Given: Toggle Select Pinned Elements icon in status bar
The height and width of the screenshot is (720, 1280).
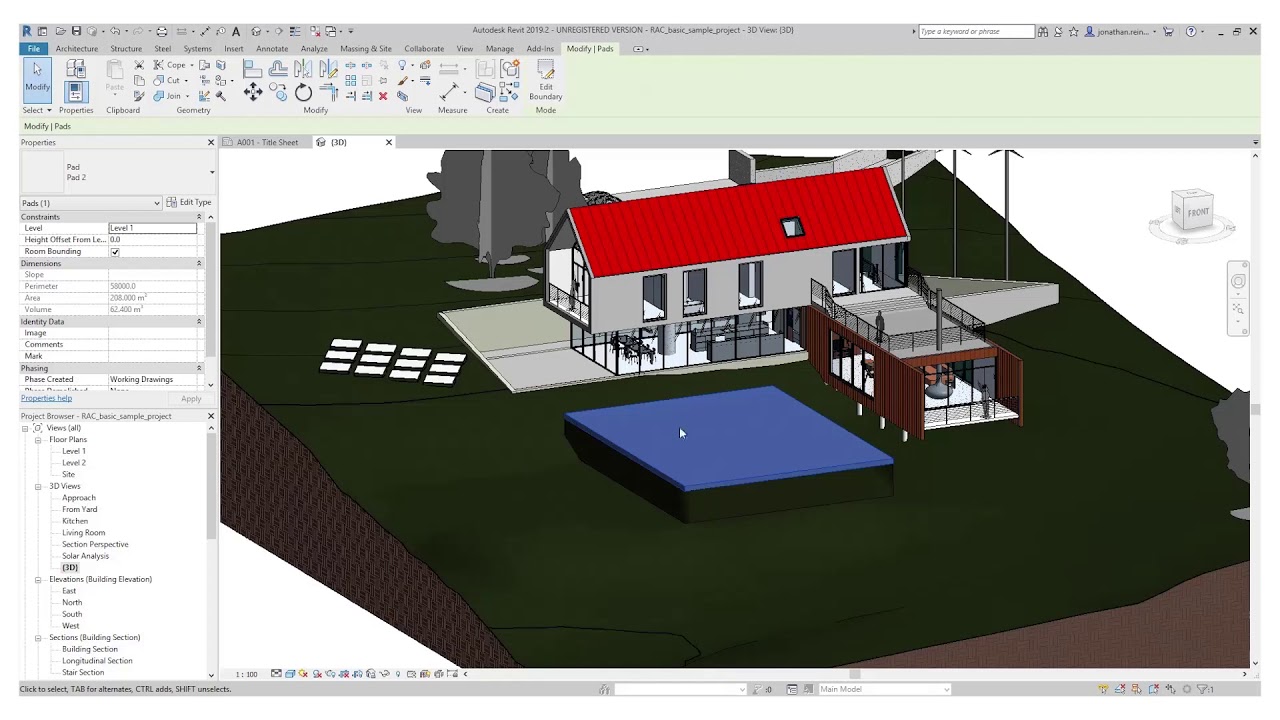Looking at the screenshot, I should click(1137, 689).
